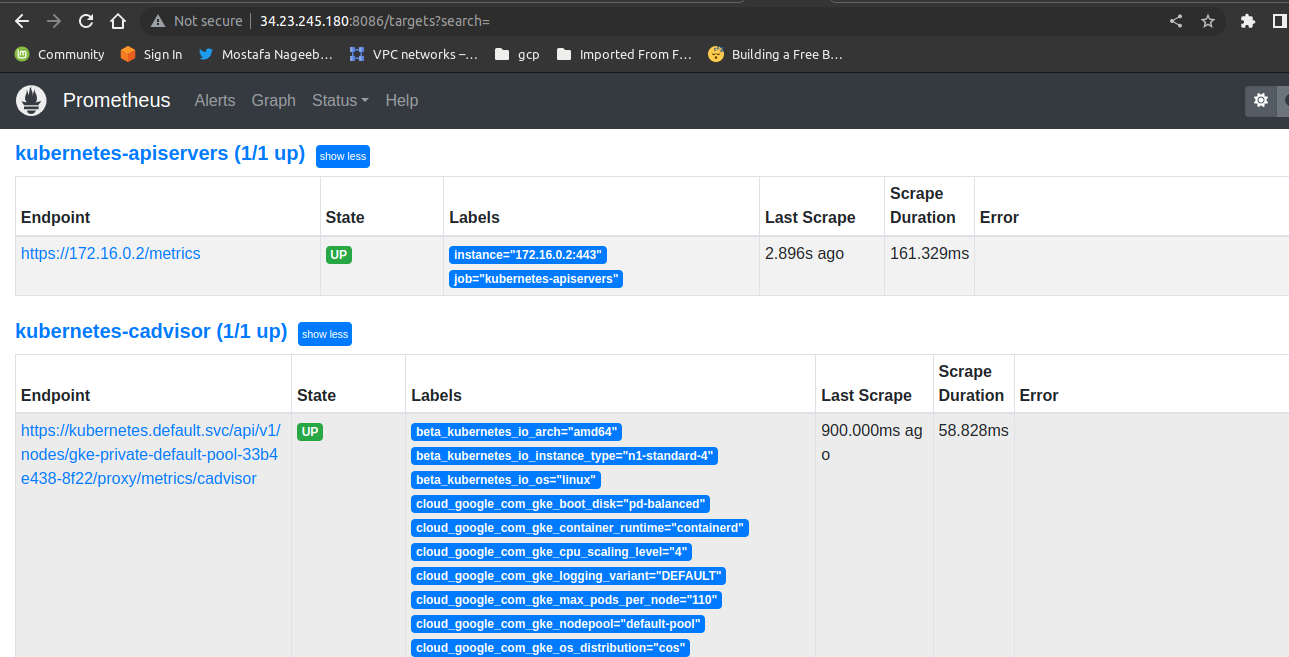The width and height of the screenshot is (1289, 657).
Task: Click the UP badge for cadvisor row
Action: click(x=310, y=432)
